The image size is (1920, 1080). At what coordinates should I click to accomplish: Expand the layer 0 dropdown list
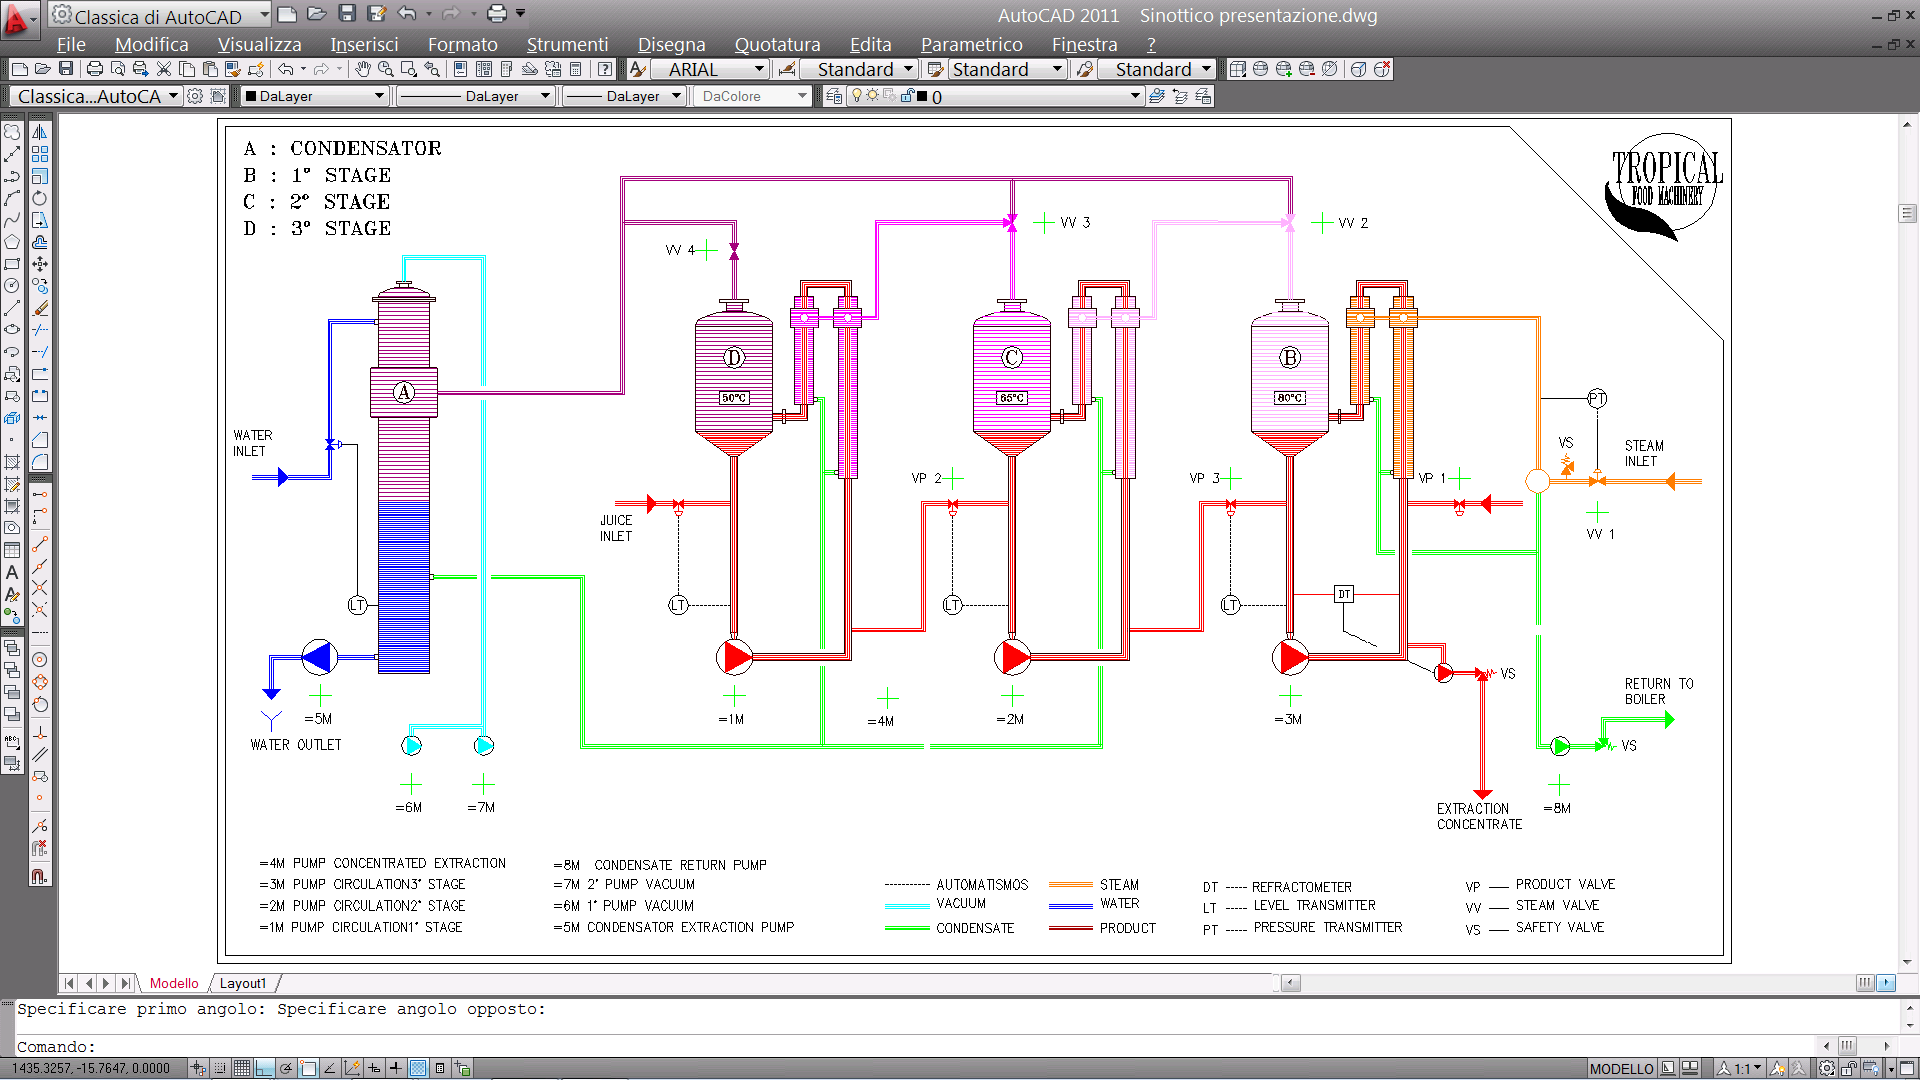(1135, 96)
